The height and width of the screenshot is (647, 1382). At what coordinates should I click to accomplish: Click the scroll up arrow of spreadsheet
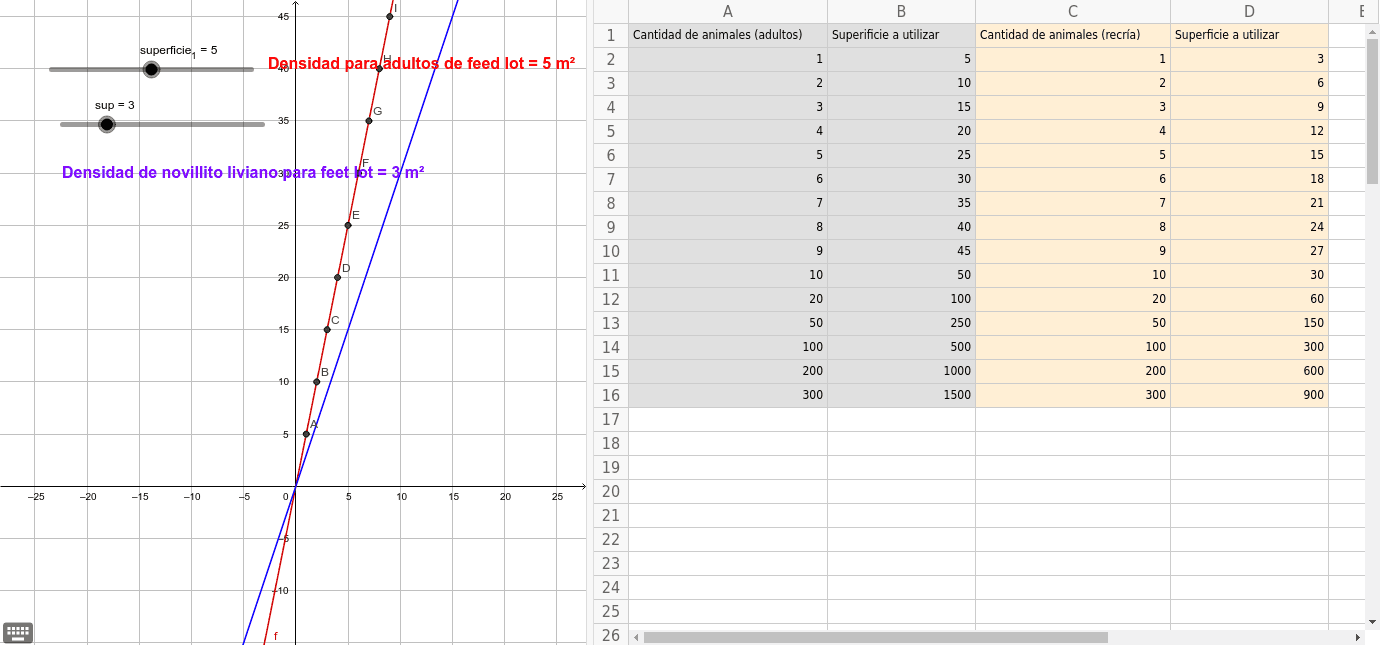tap(1373, 32)
